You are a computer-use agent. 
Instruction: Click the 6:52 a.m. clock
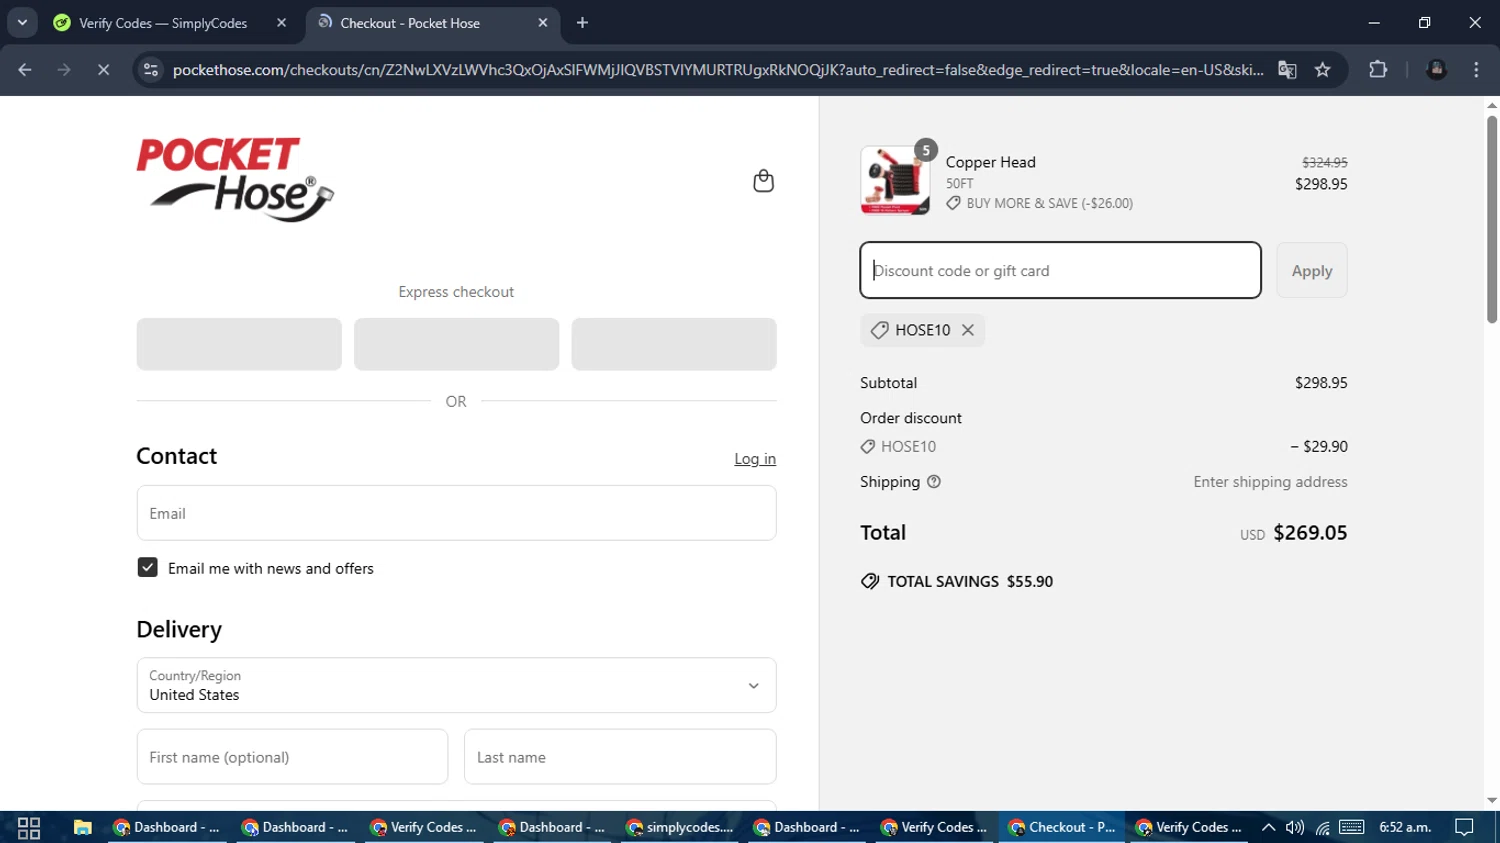(x=1405, y=828)
